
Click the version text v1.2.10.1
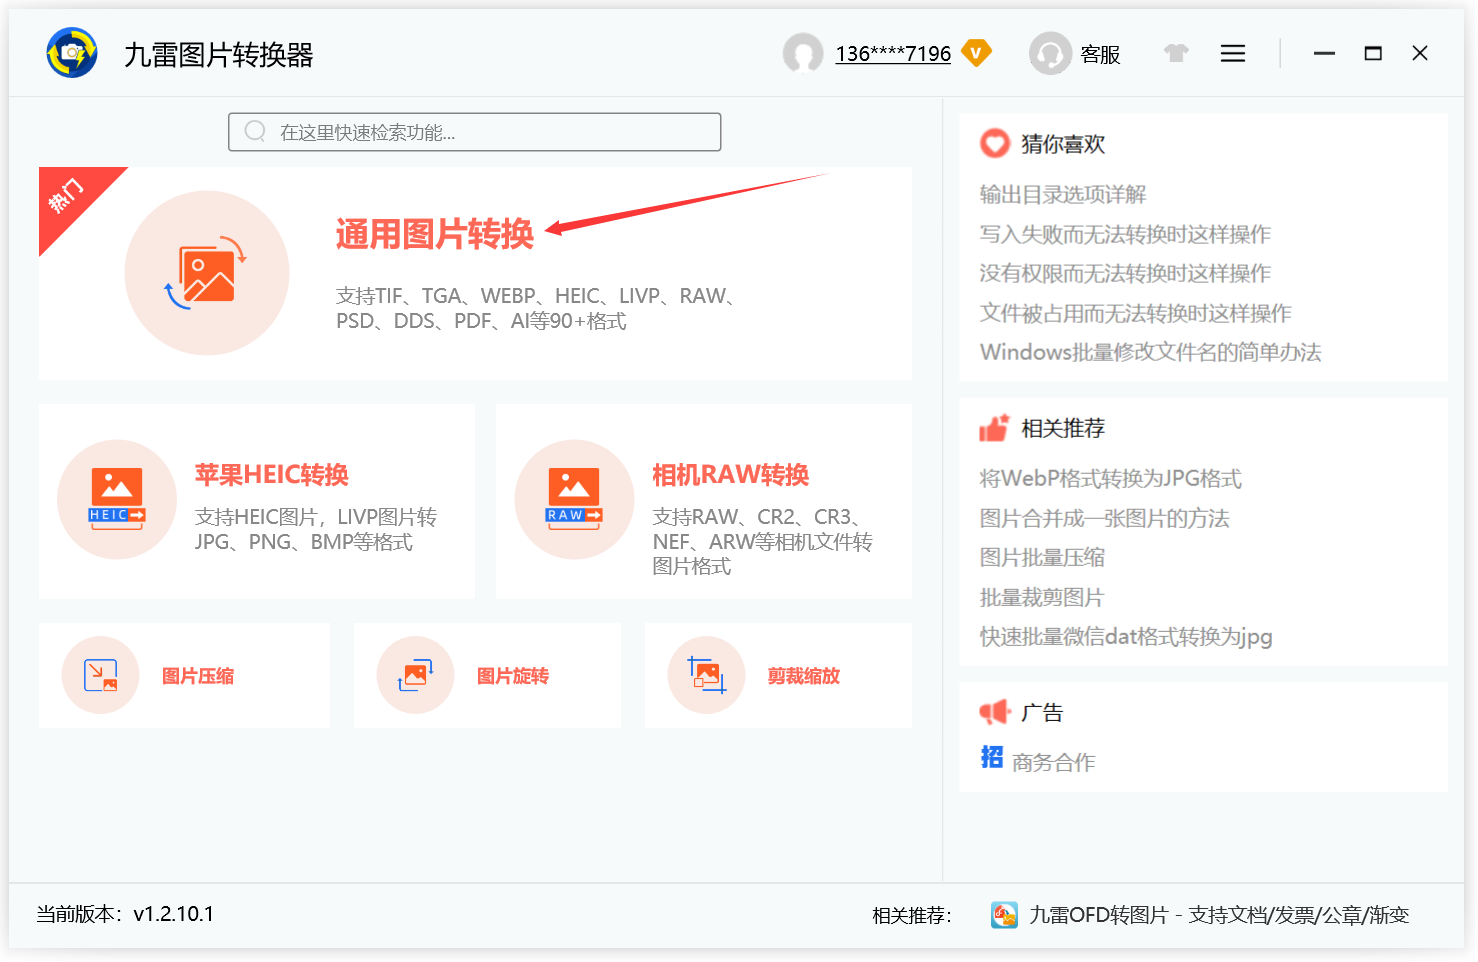174,914
